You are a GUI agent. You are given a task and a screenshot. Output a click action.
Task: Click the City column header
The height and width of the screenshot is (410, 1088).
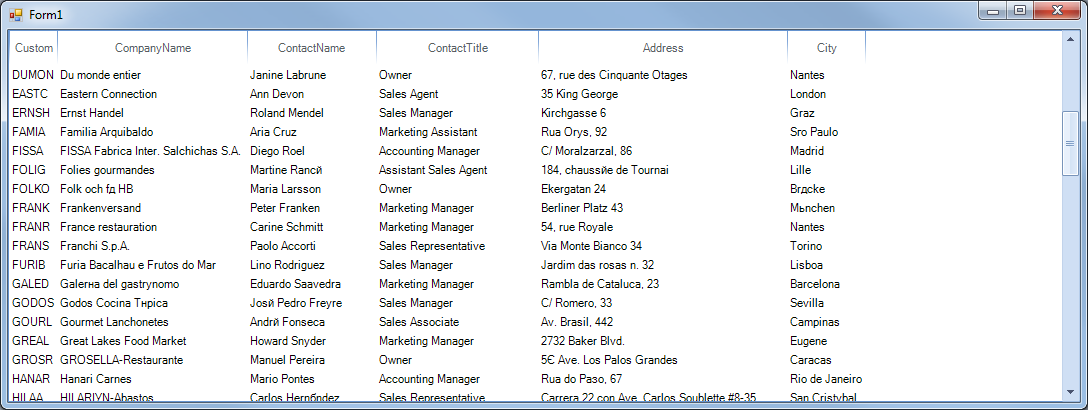(826, 48)
